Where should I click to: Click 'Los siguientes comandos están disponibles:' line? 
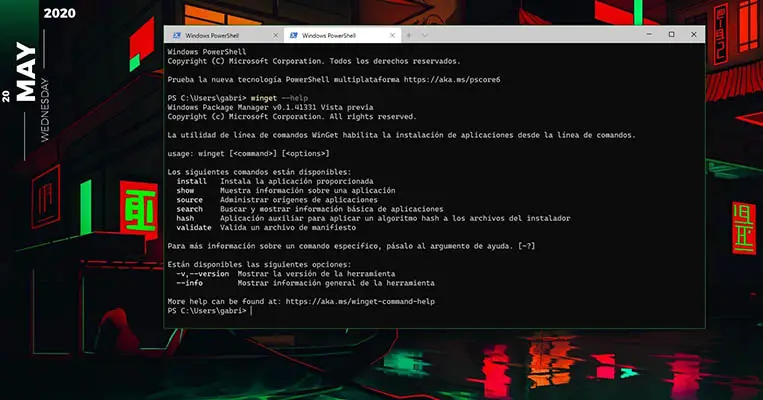[x=259, y=172]
